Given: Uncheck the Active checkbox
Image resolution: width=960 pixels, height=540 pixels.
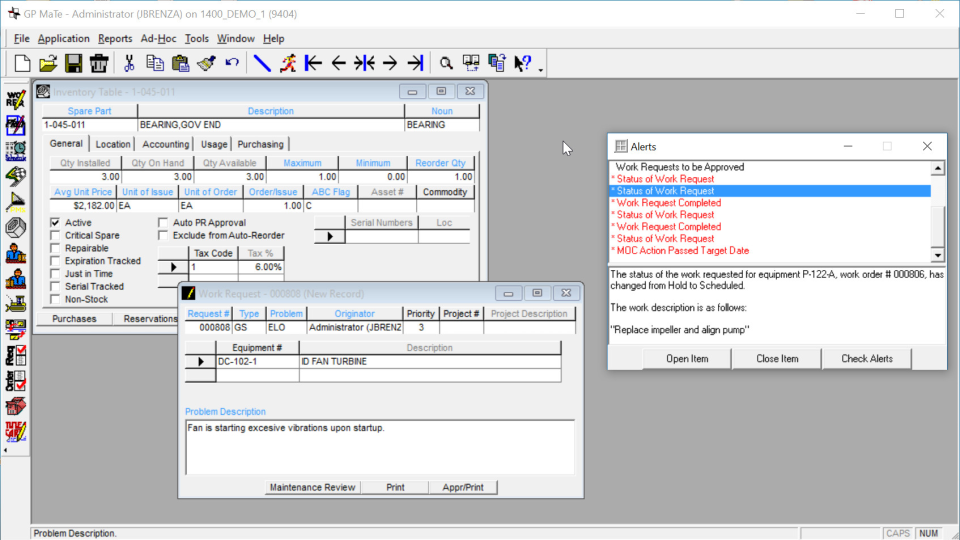Looking at the screenshot, I should 56,223.
